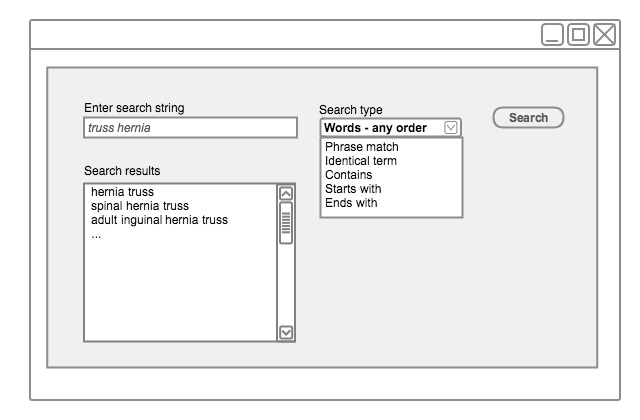Maximize the window
The image size is (640, 420).
tap(579, 35)
